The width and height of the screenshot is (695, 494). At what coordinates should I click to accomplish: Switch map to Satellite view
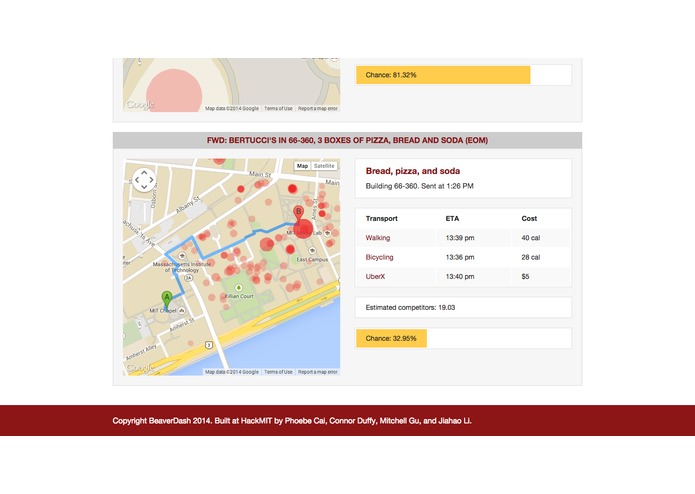pos(324,166)
